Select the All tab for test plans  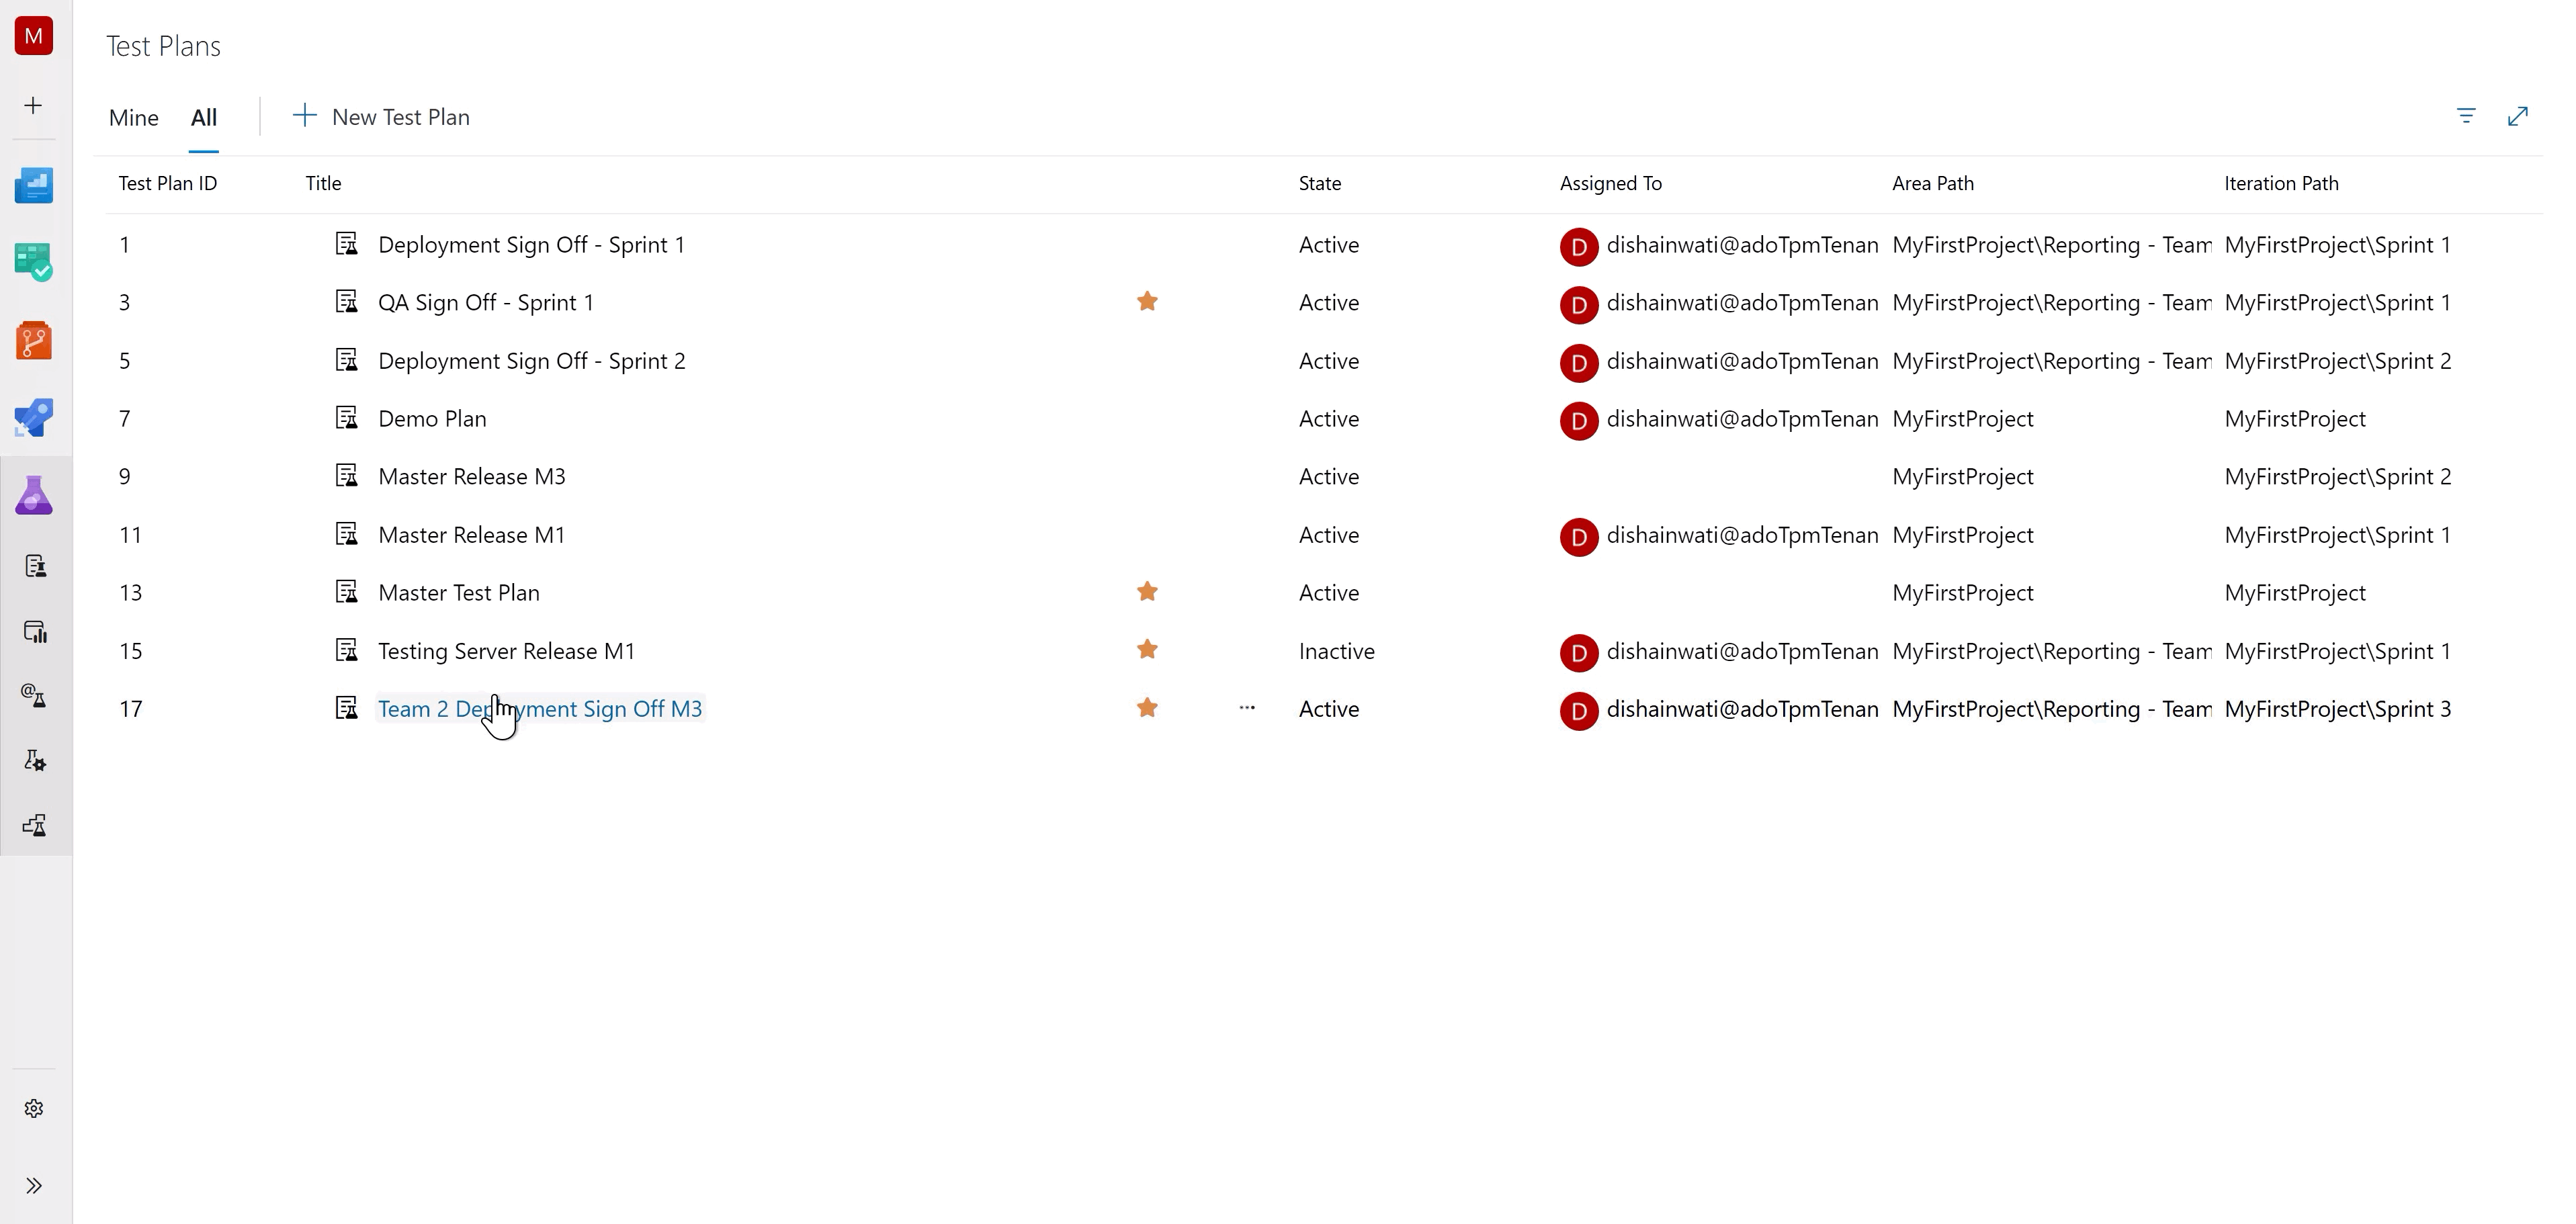(x=202, y=117)
